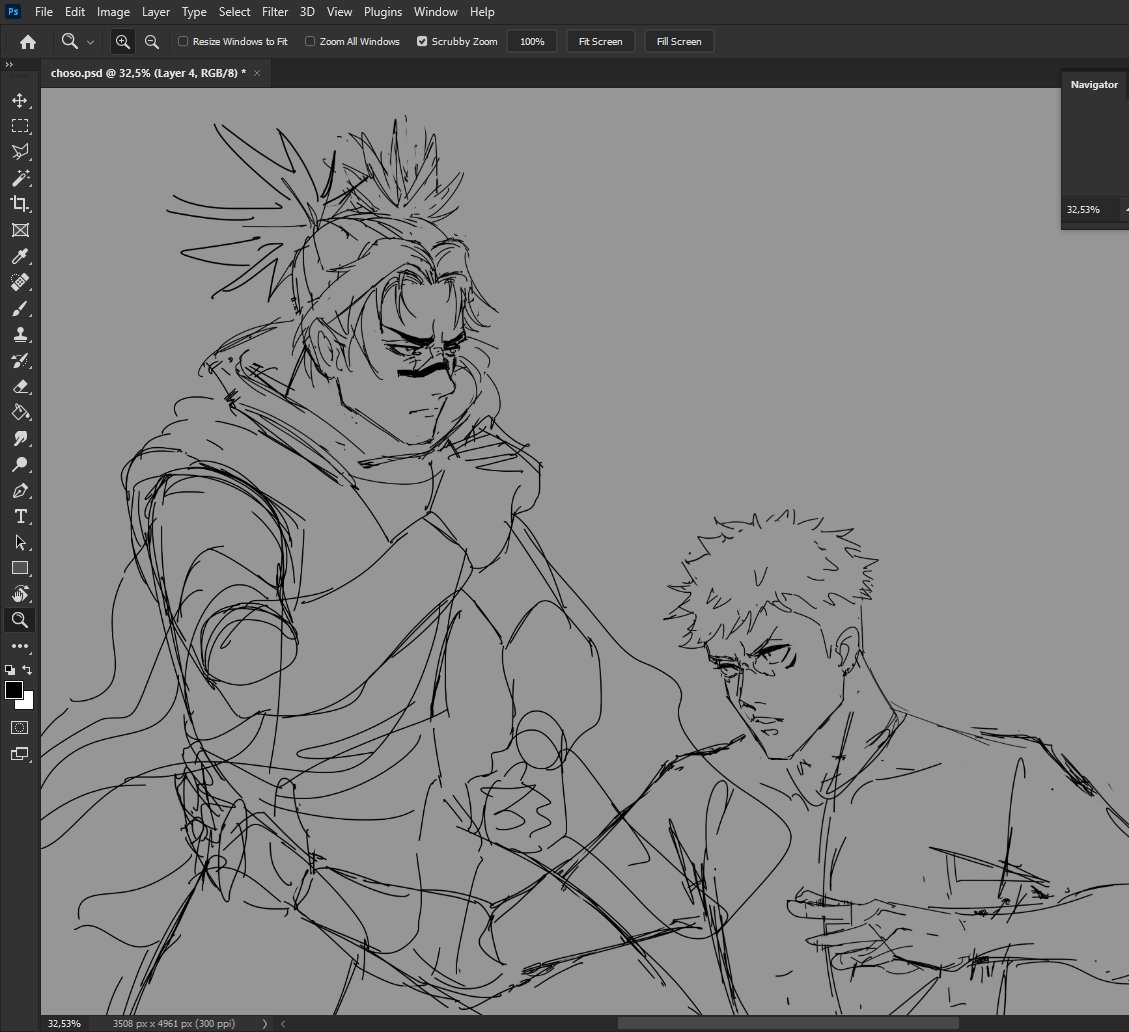Switch to the choso.psd document tab

[x=148, y=73]
